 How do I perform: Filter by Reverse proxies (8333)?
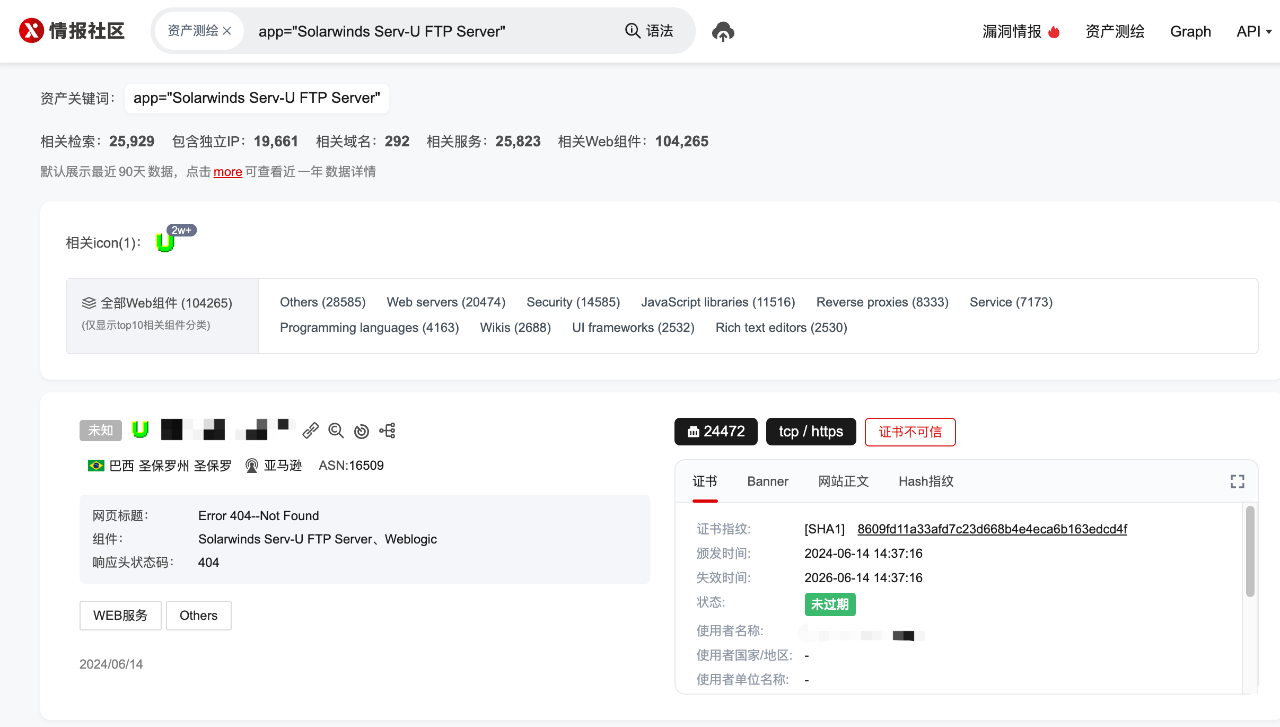click(x=882, y=302)
